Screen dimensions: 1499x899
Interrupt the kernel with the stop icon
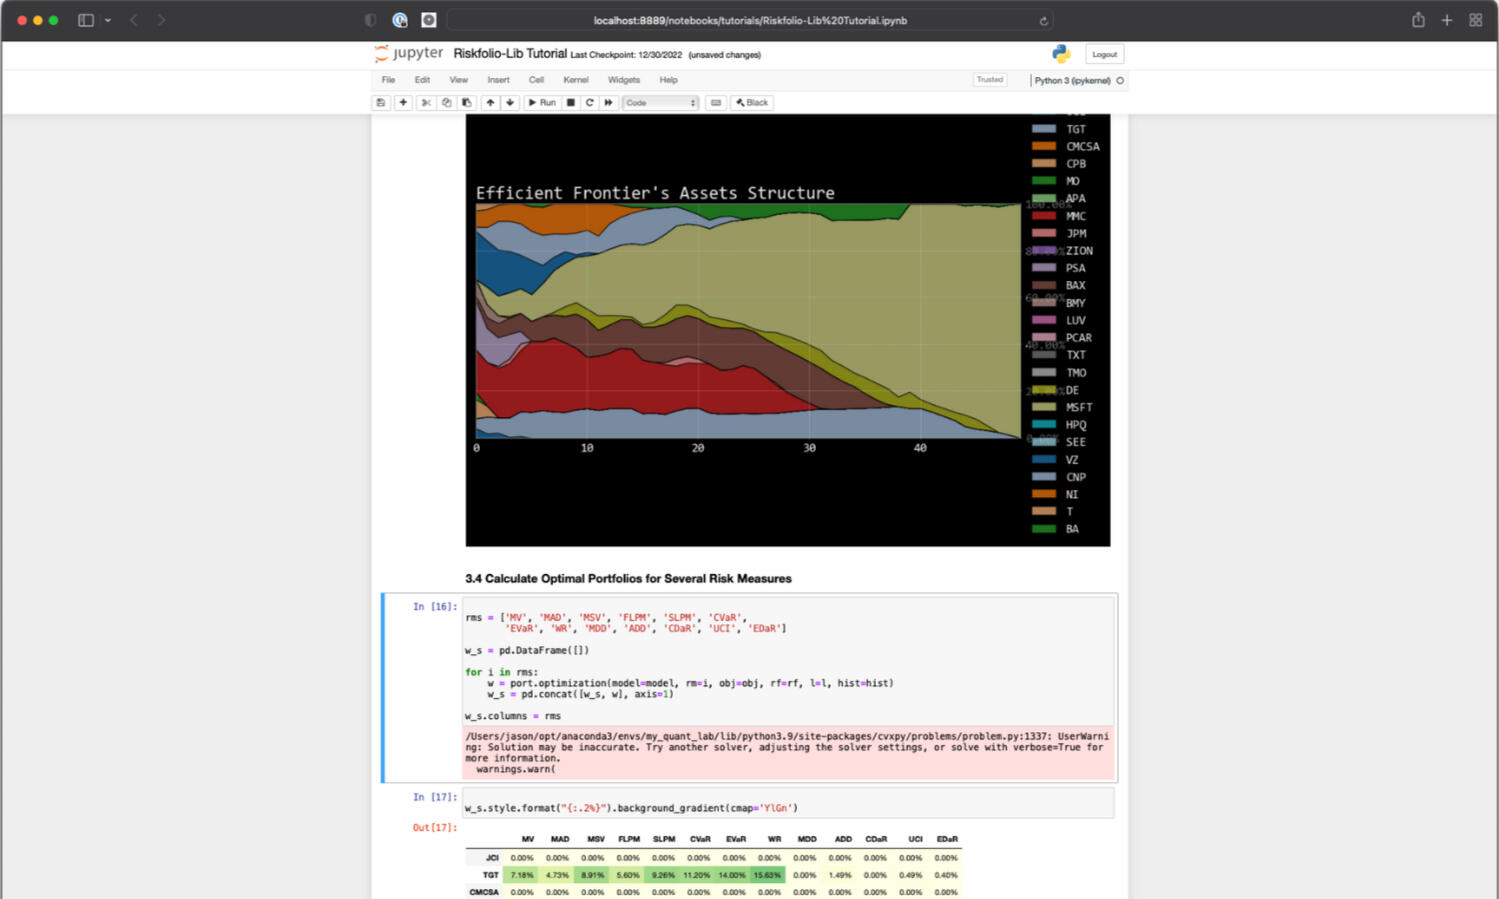[x=571, y=103]
